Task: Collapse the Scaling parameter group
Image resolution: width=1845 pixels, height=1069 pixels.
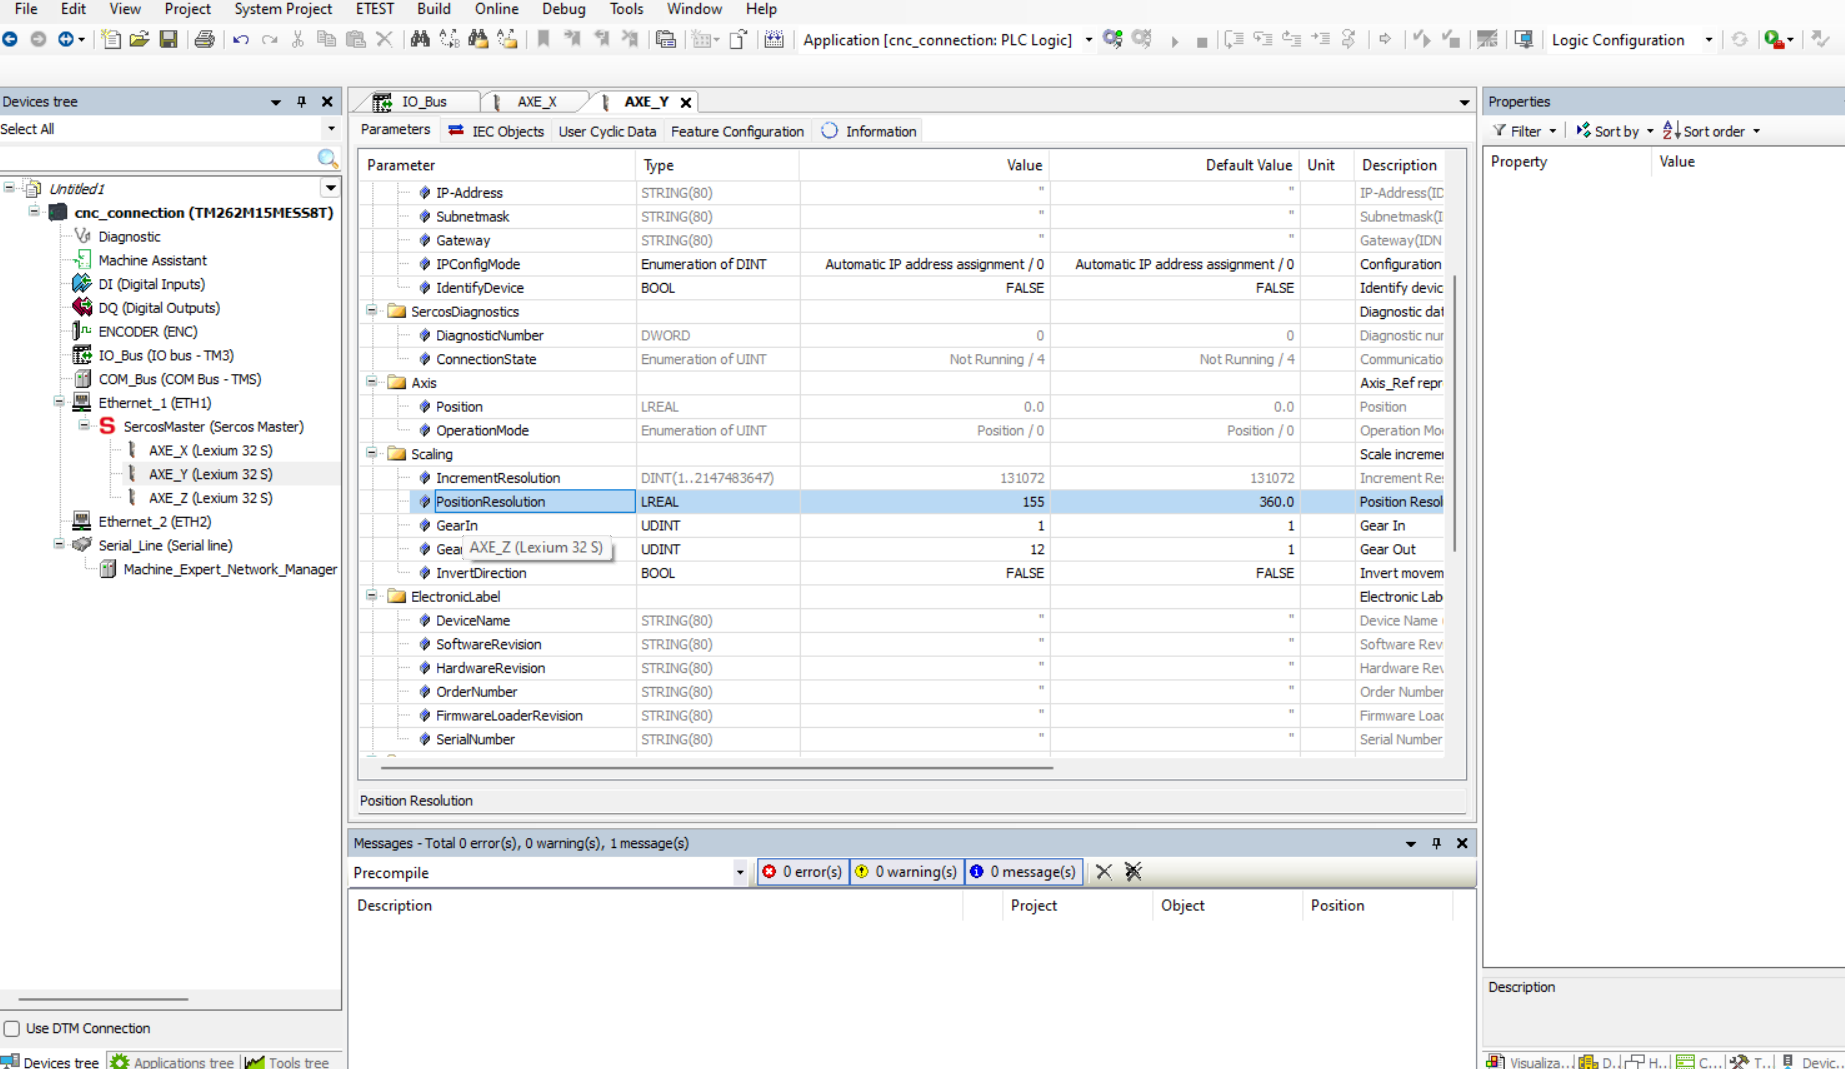Action: tap(372, 454)
